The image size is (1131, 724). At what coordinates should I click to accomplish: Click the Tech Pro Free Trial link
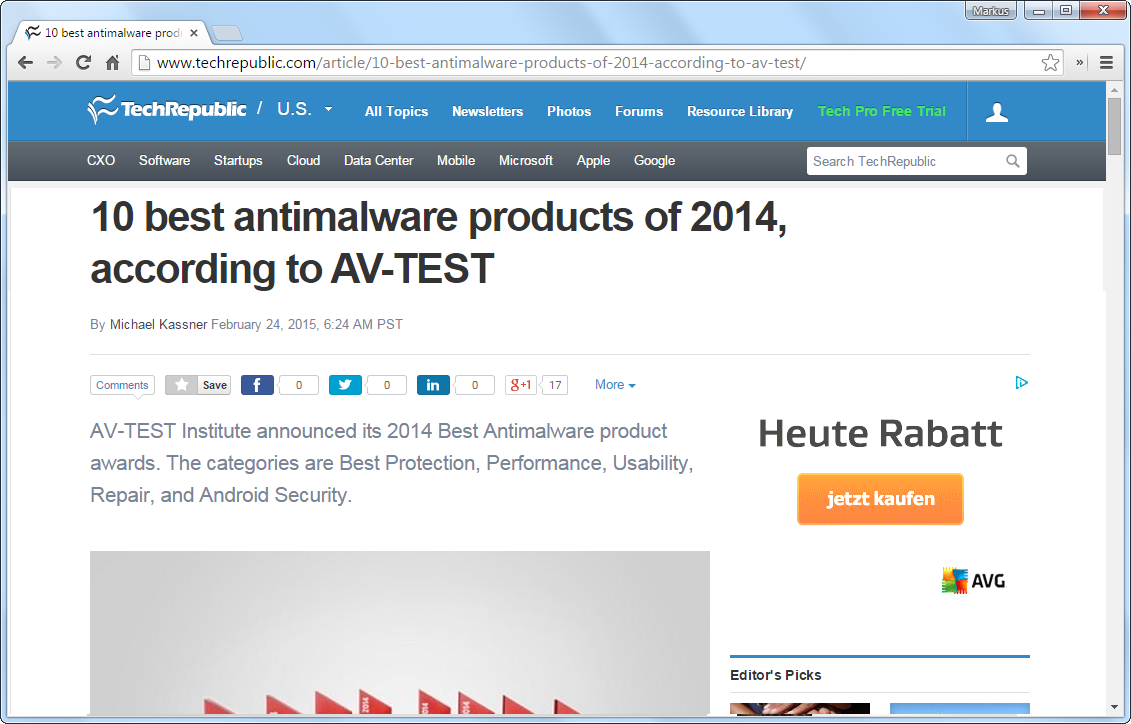(881, 112)
